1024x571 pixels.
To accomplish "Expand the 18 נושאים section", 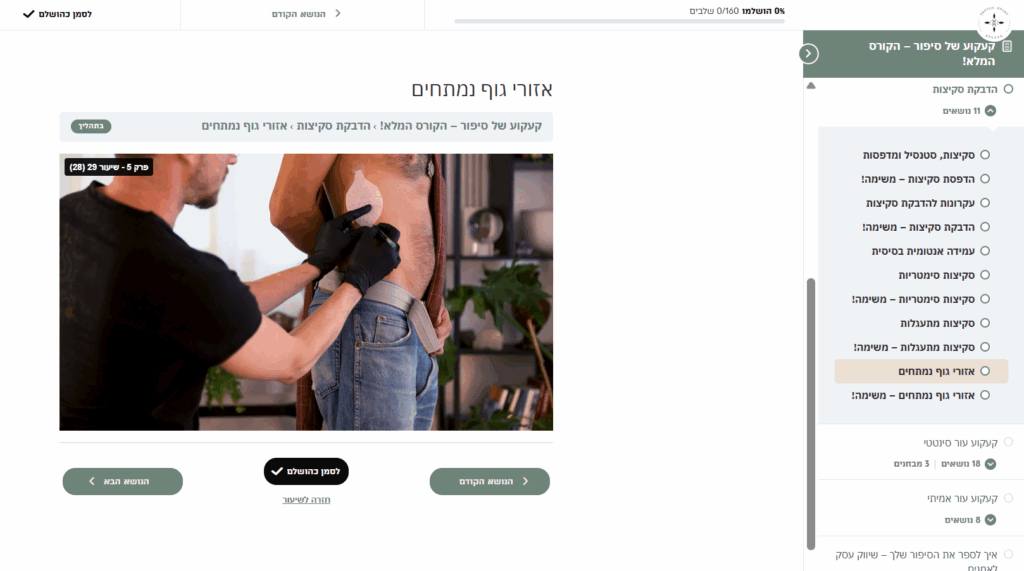I will [x=990, y=464].
